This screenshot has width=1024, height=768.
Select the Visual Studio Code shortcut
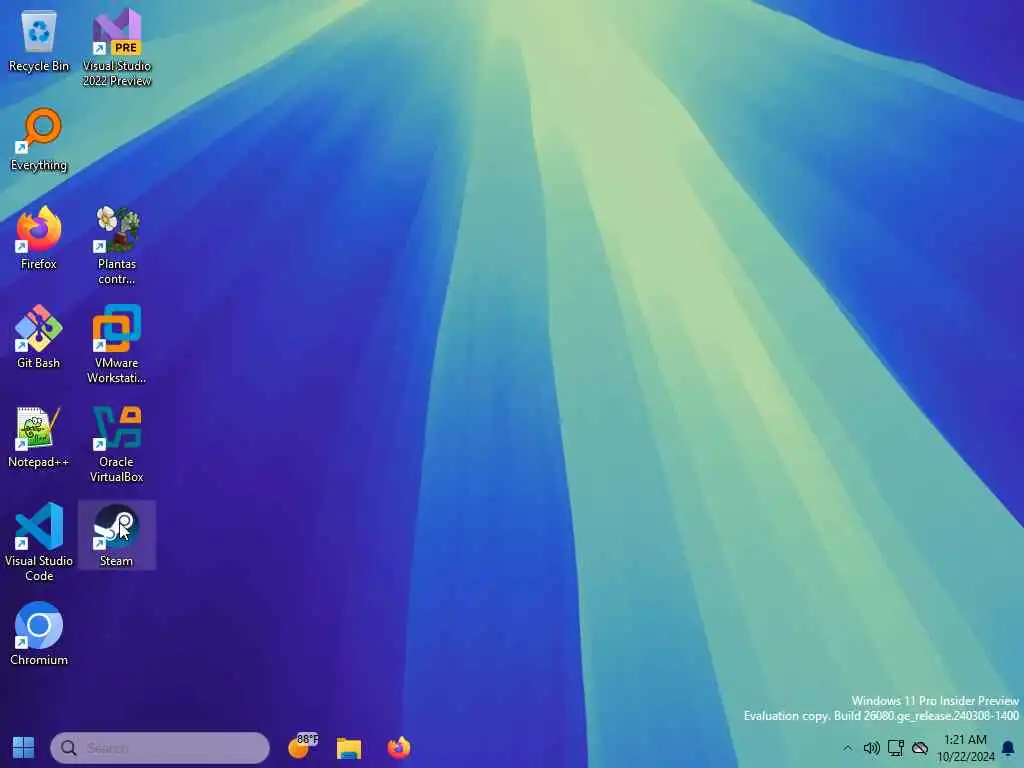point(39,542)
